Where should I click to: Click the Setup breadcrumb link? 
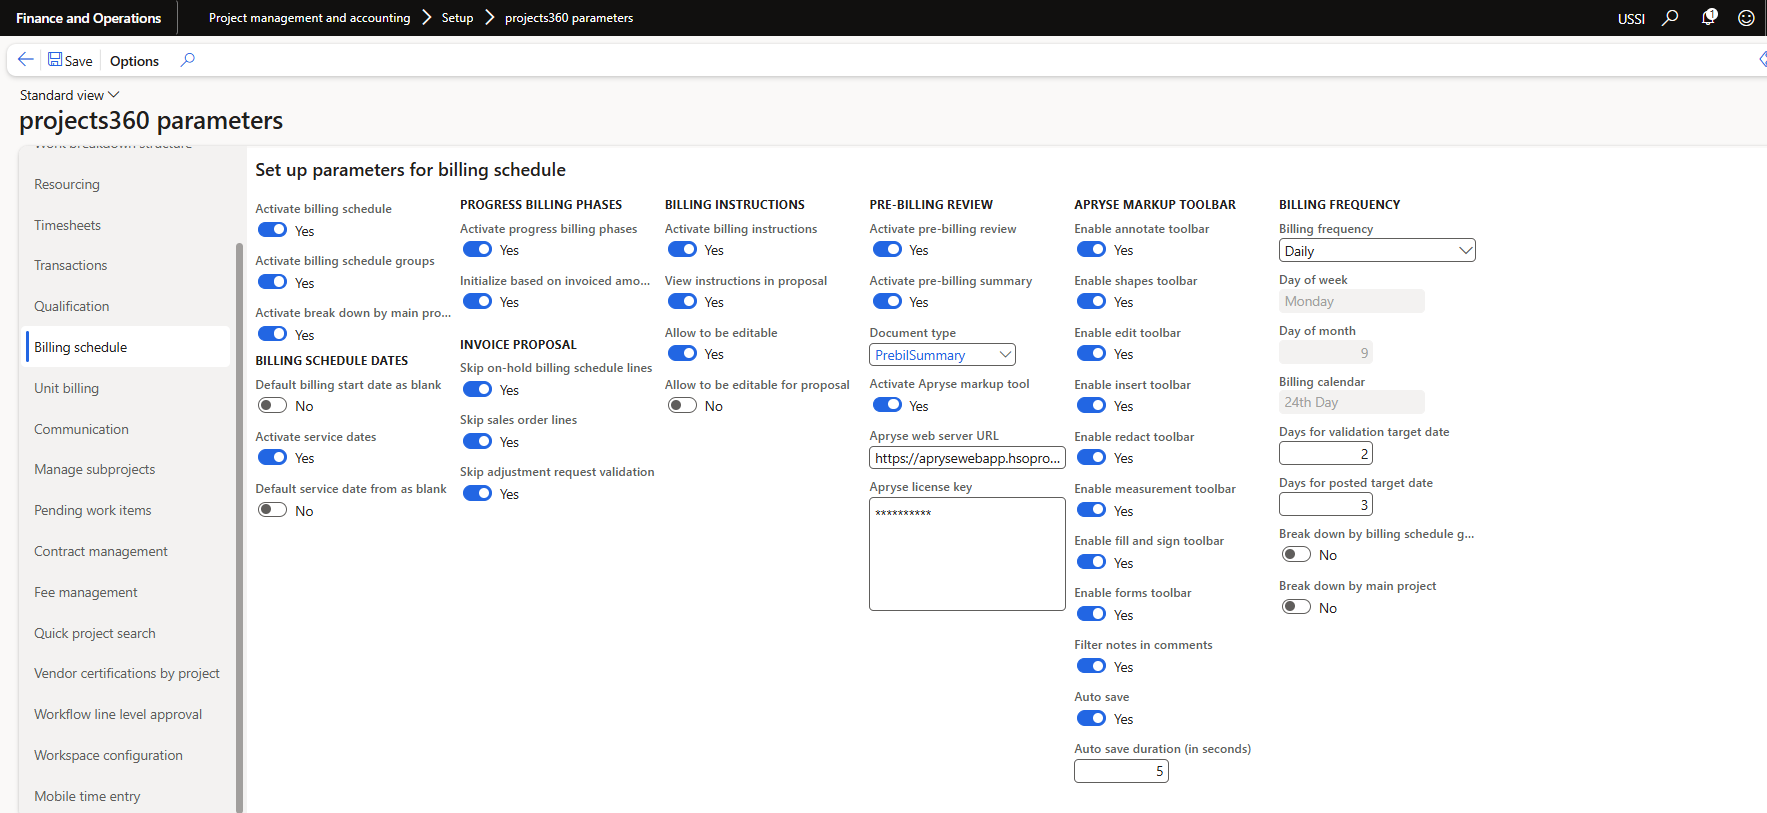click(457, 18)
